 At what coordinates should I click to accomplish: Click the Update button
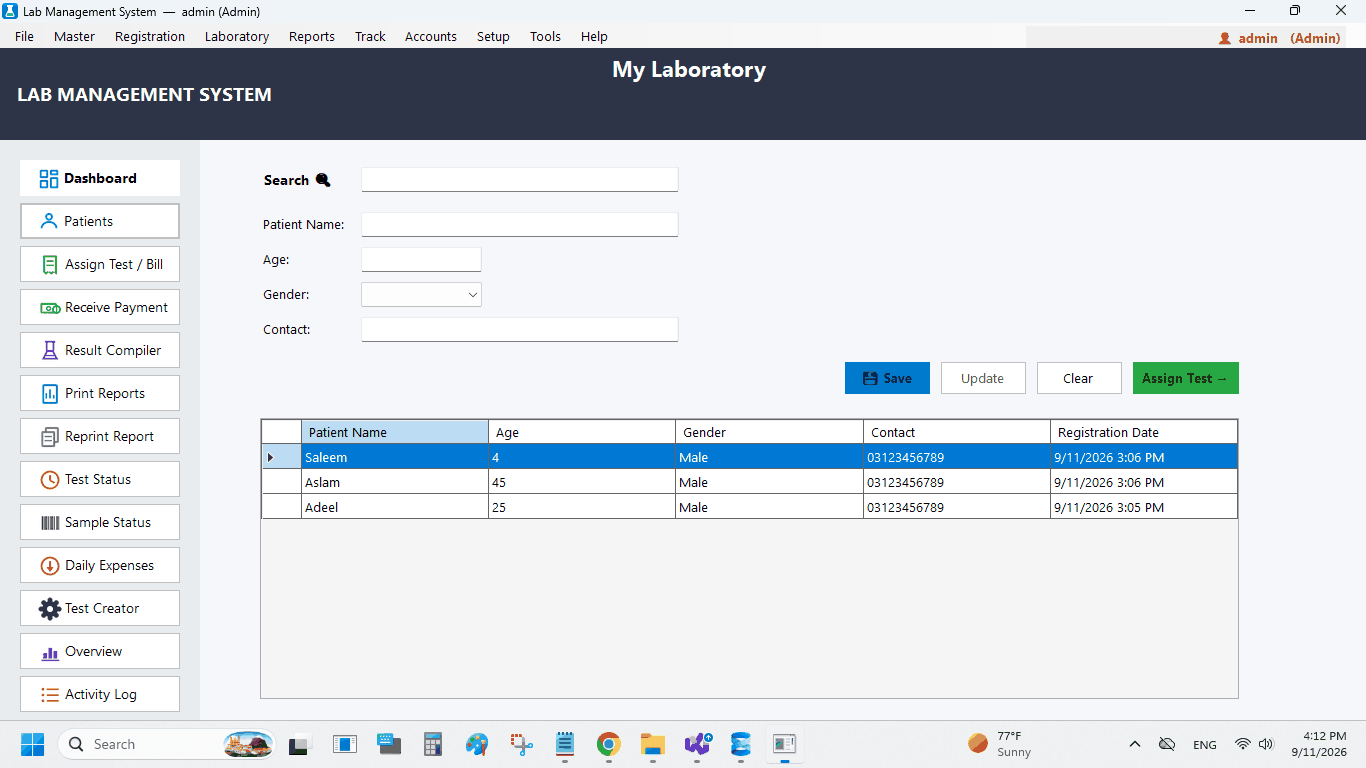coord(983,378)
